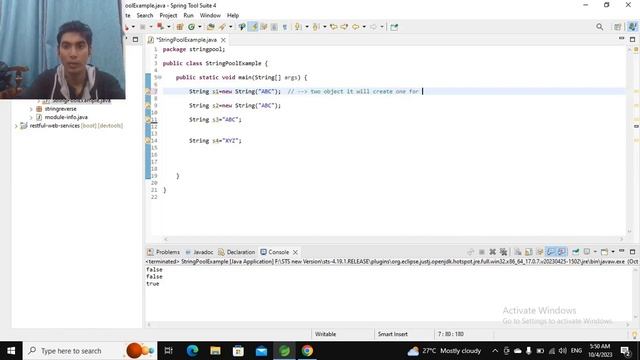The width and height of the screenshot is (640, 360).
Task: Click the New Java Package toolbar icon
Action: (x=180, y=27)
